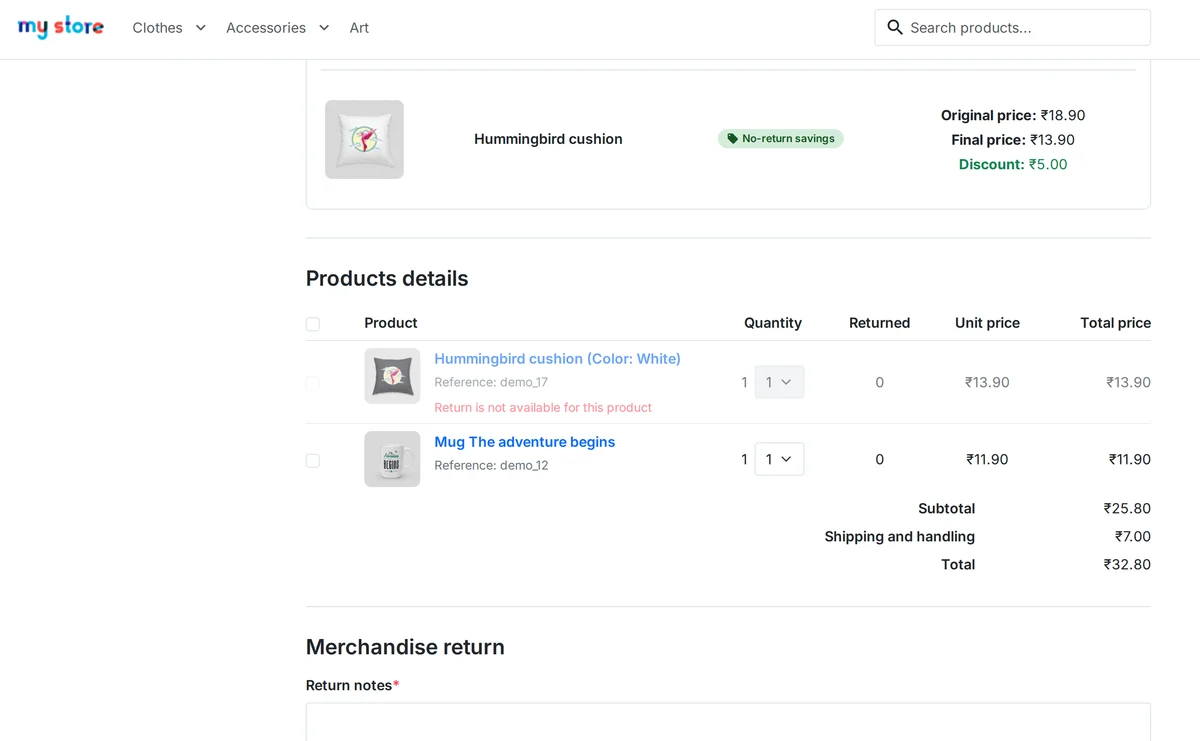The width and height of the screenshot is (1200, 741).
Task: Open quantity dropdown for Mug The adventure begins
Action: 779,459
